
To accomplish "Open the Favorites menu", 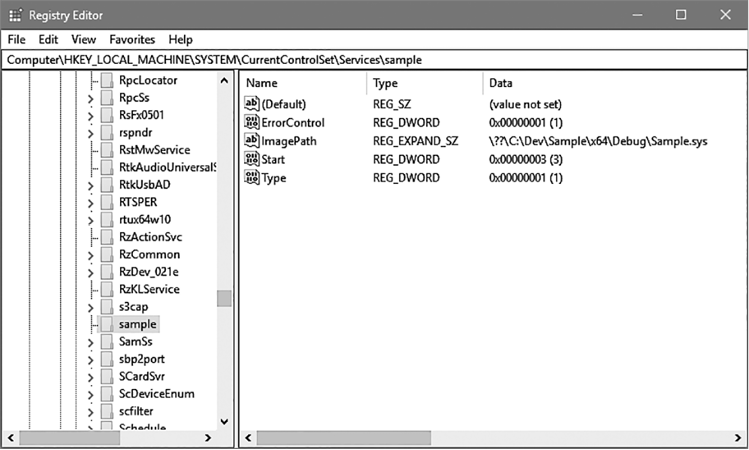I will pos(132,39).
